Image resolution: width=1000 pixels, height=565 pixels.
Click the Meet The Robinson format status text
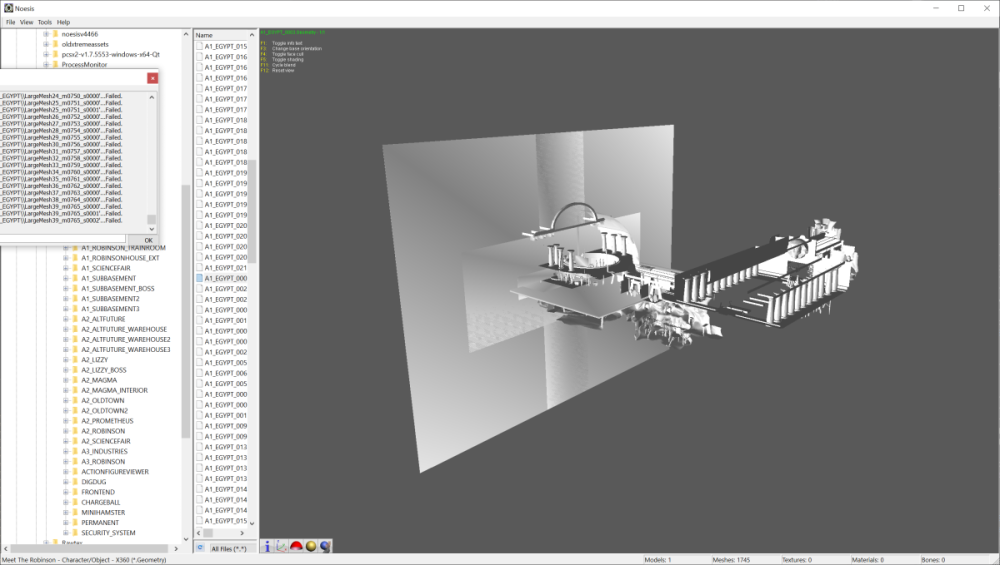(x=84, y=560)
